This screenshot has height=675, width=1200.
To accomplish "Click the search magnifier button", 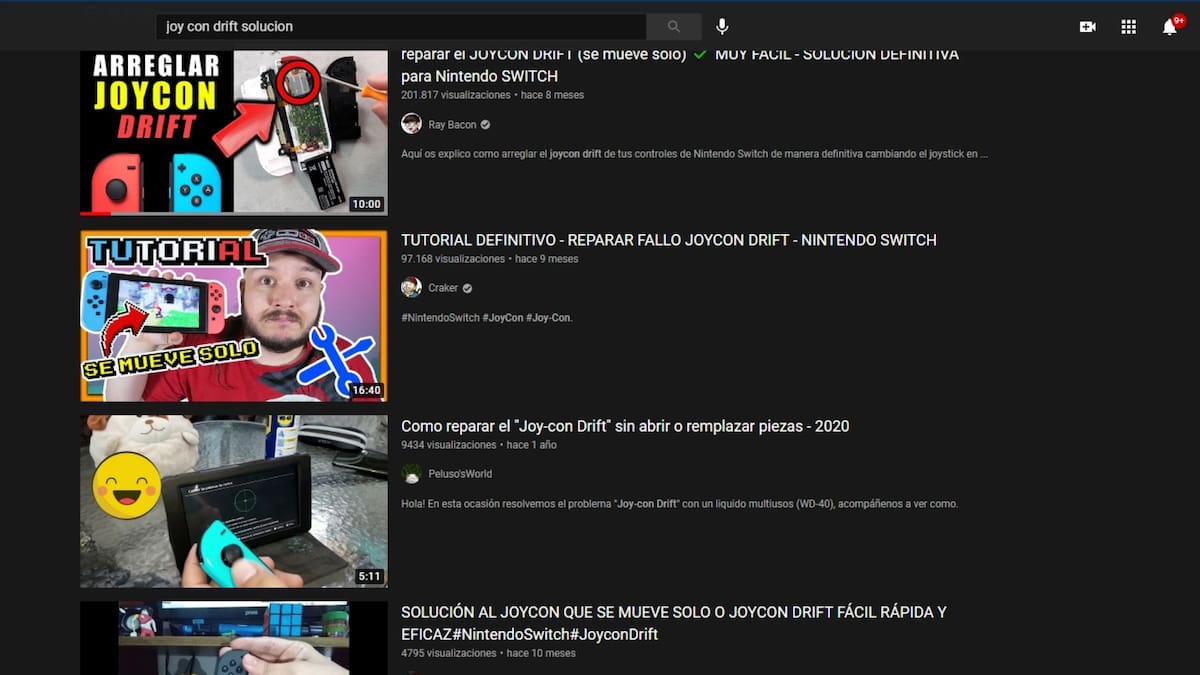I will [674, 27].
